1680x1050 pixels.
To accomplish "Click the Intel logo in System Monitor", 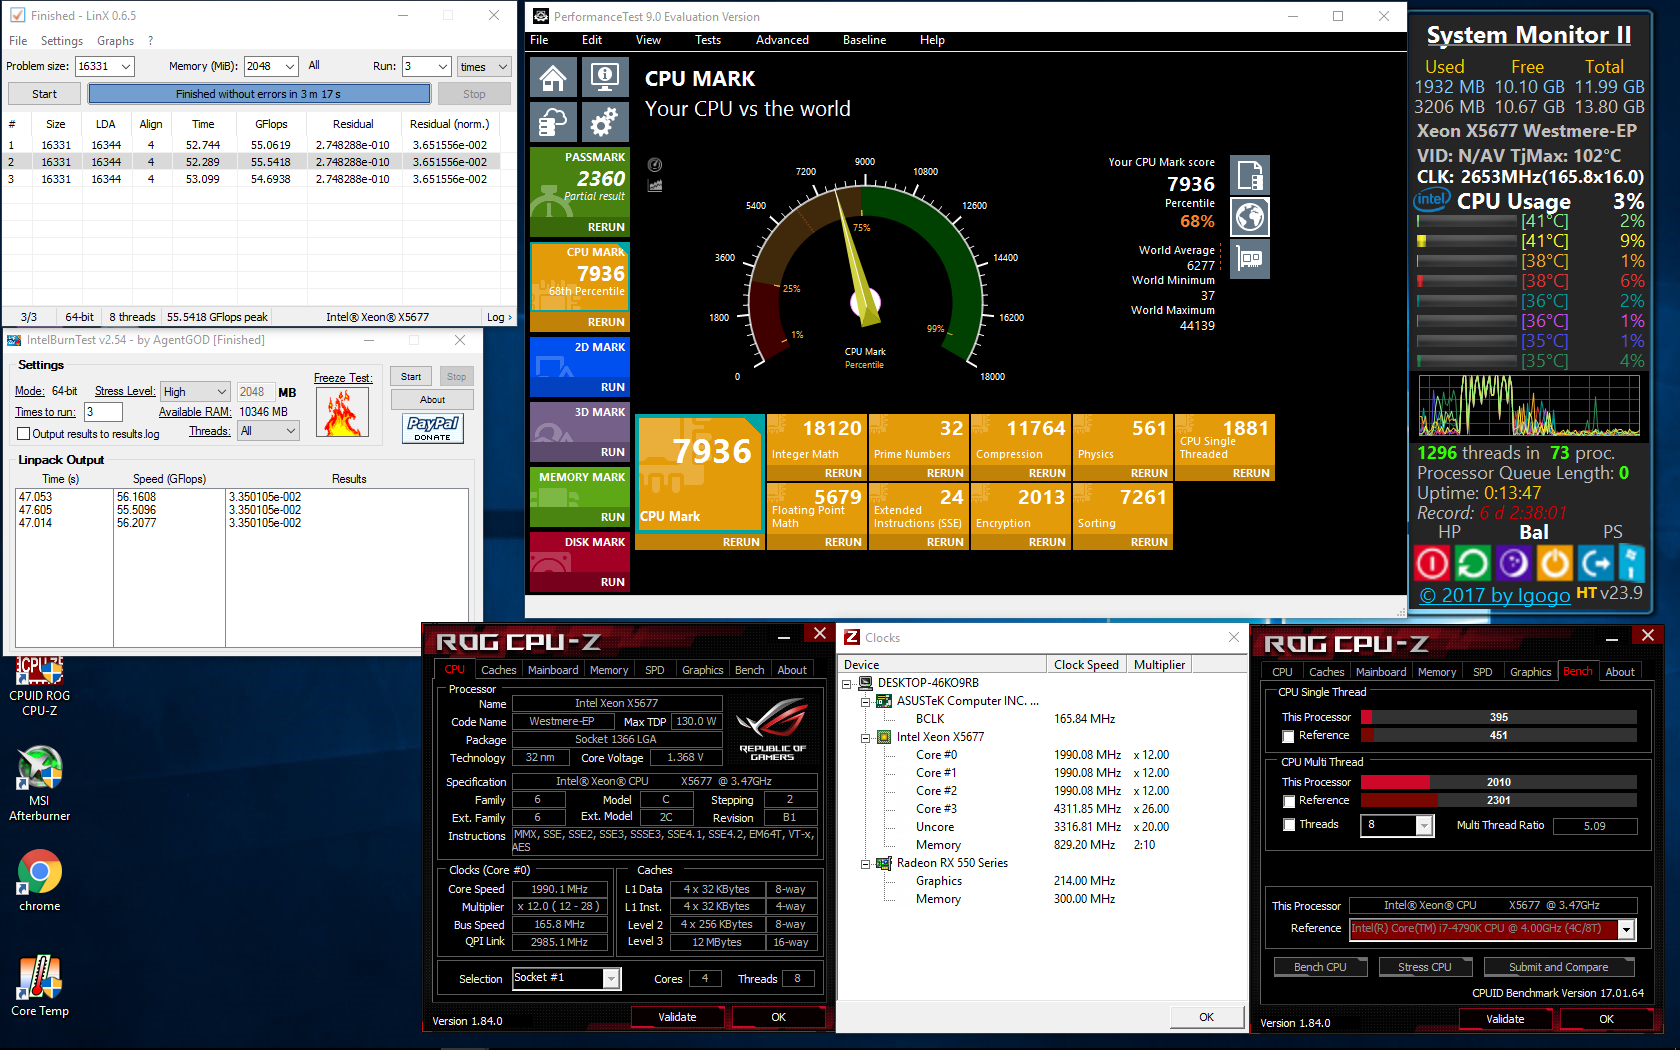I will coord(1432,200).
